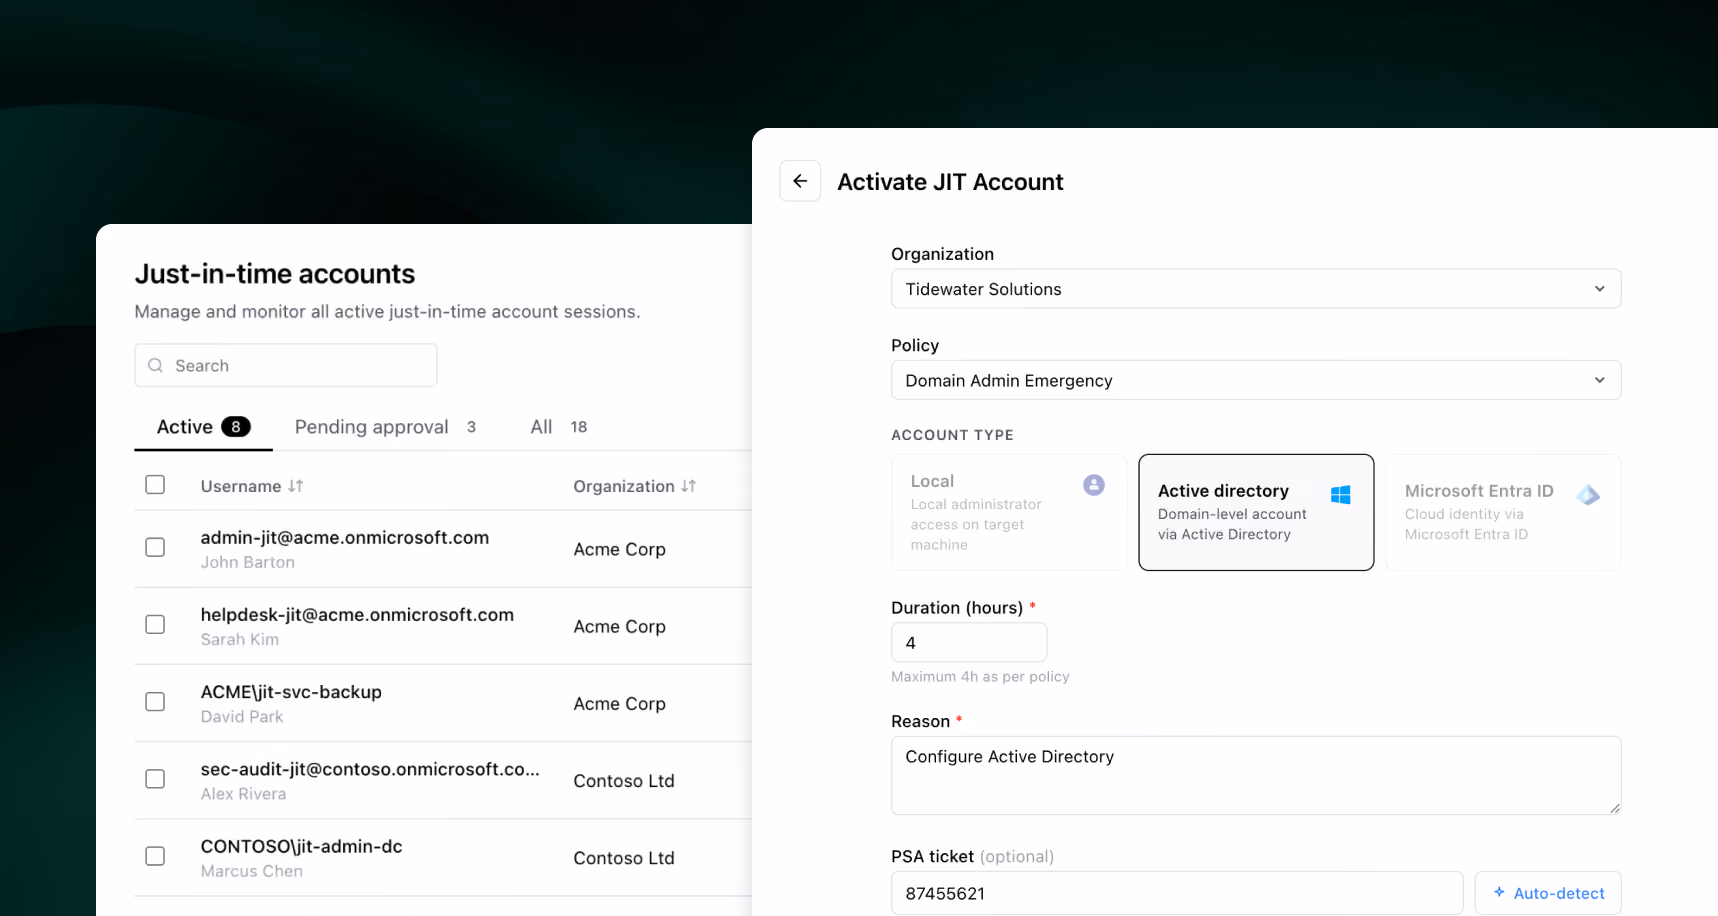Viewport: 1718px width, 916px height.
Task: Check the CONTOSO\jit-admin-dc row checkbox
Action: (155, 856)
